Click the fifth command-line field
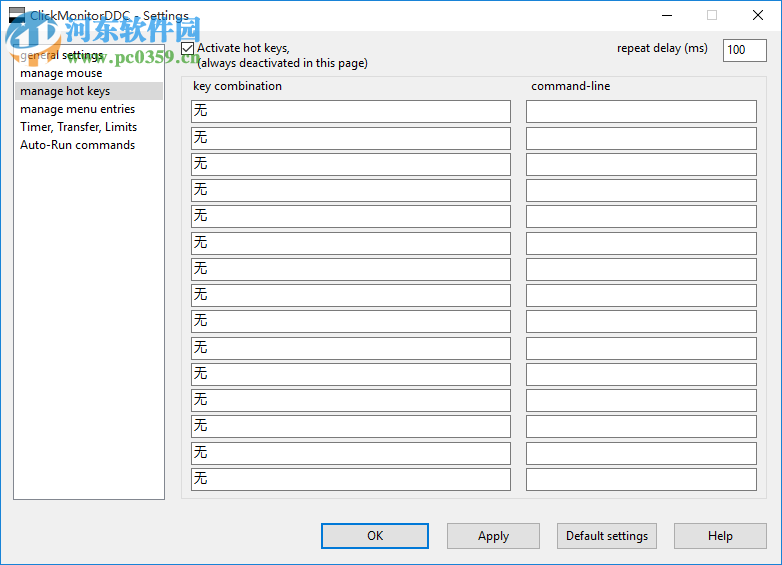 (x=641, y=216)
